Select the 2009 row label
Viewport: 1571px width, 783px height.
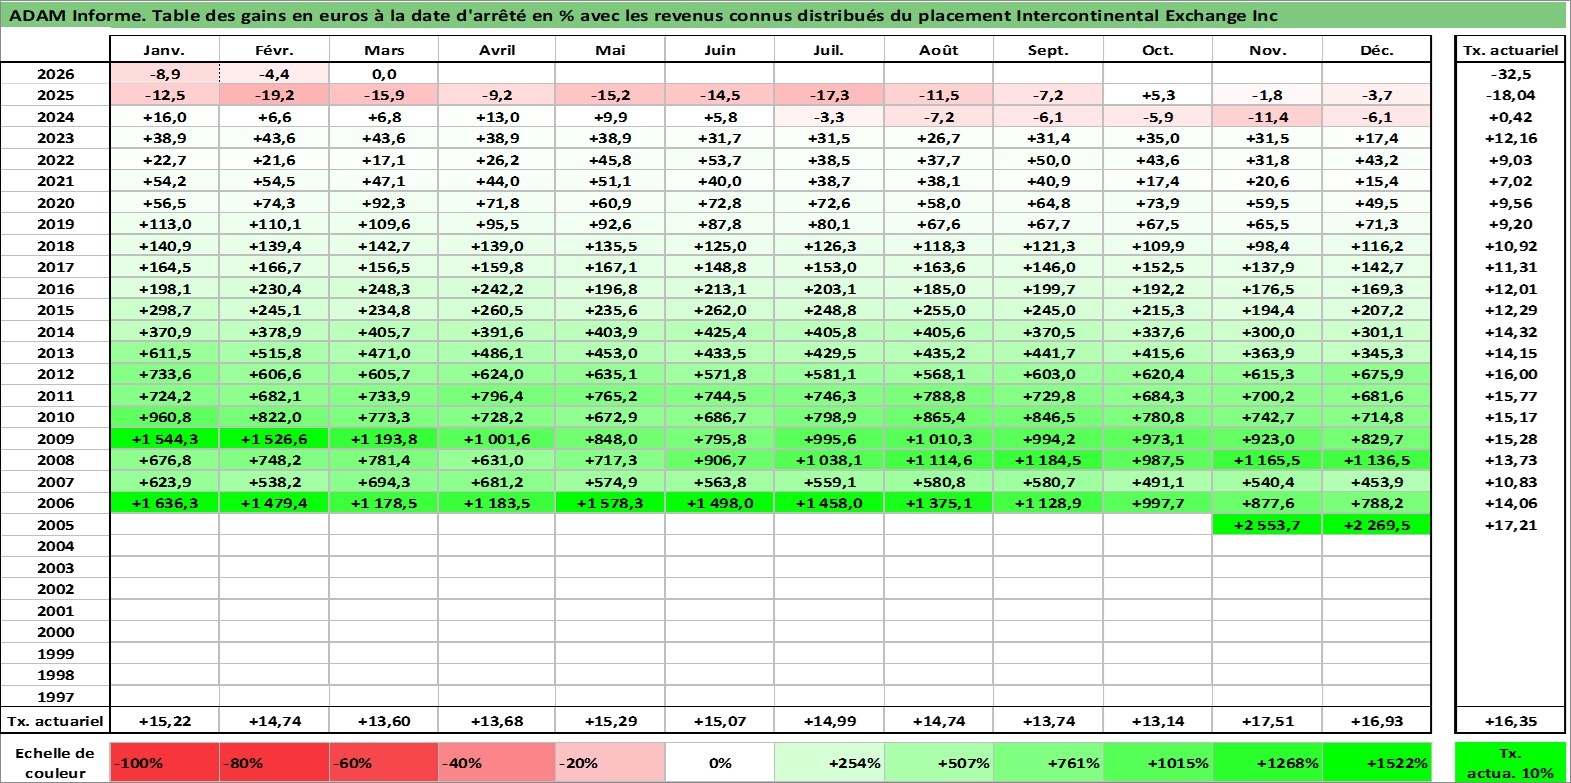pyautogui.click(x=55, y=439)
